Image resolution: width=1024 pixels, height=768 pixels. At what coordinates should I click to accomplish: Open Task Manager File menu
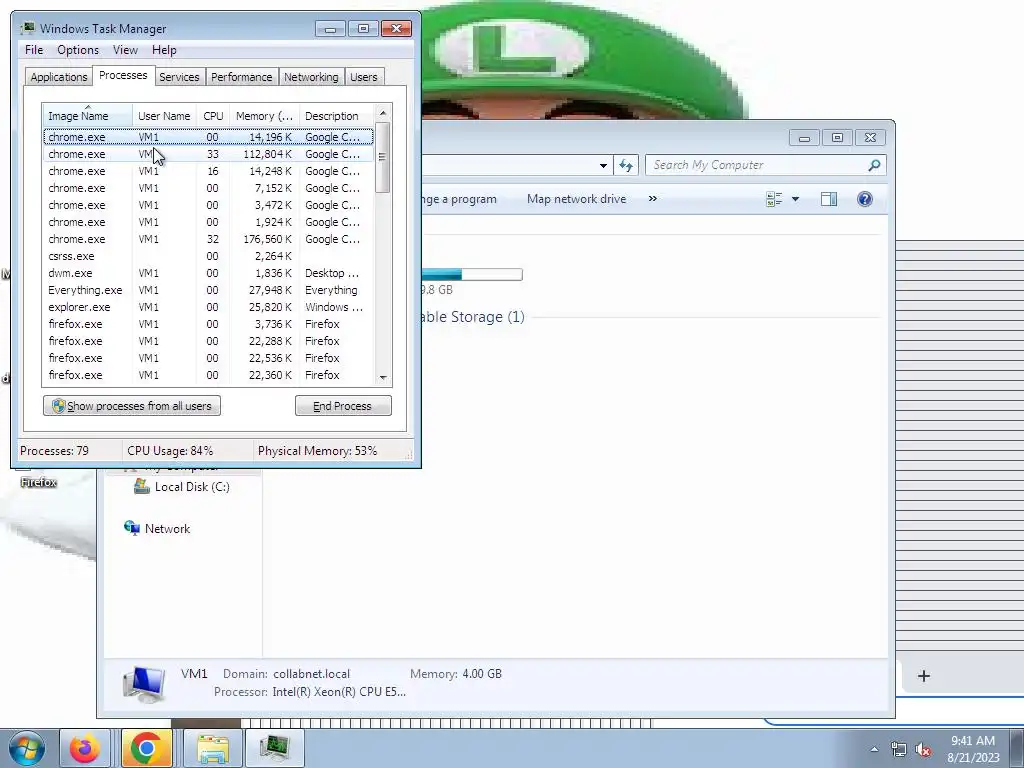pyautogui.click(x=34, y=50)
